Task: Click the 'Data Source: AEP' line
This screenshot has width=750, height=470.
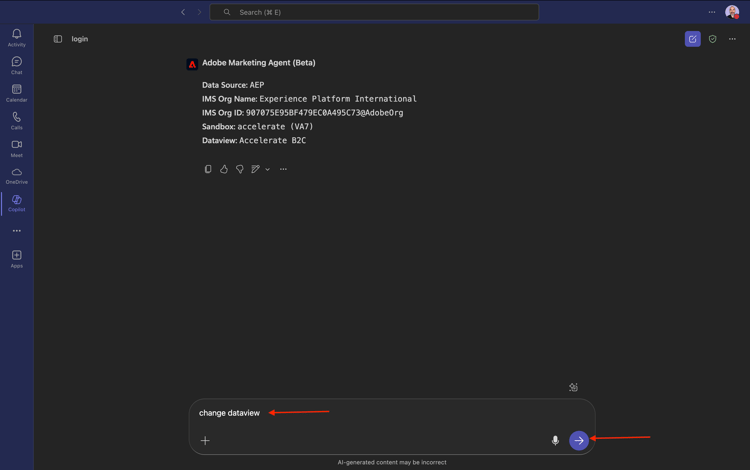Action: point(233,85)
